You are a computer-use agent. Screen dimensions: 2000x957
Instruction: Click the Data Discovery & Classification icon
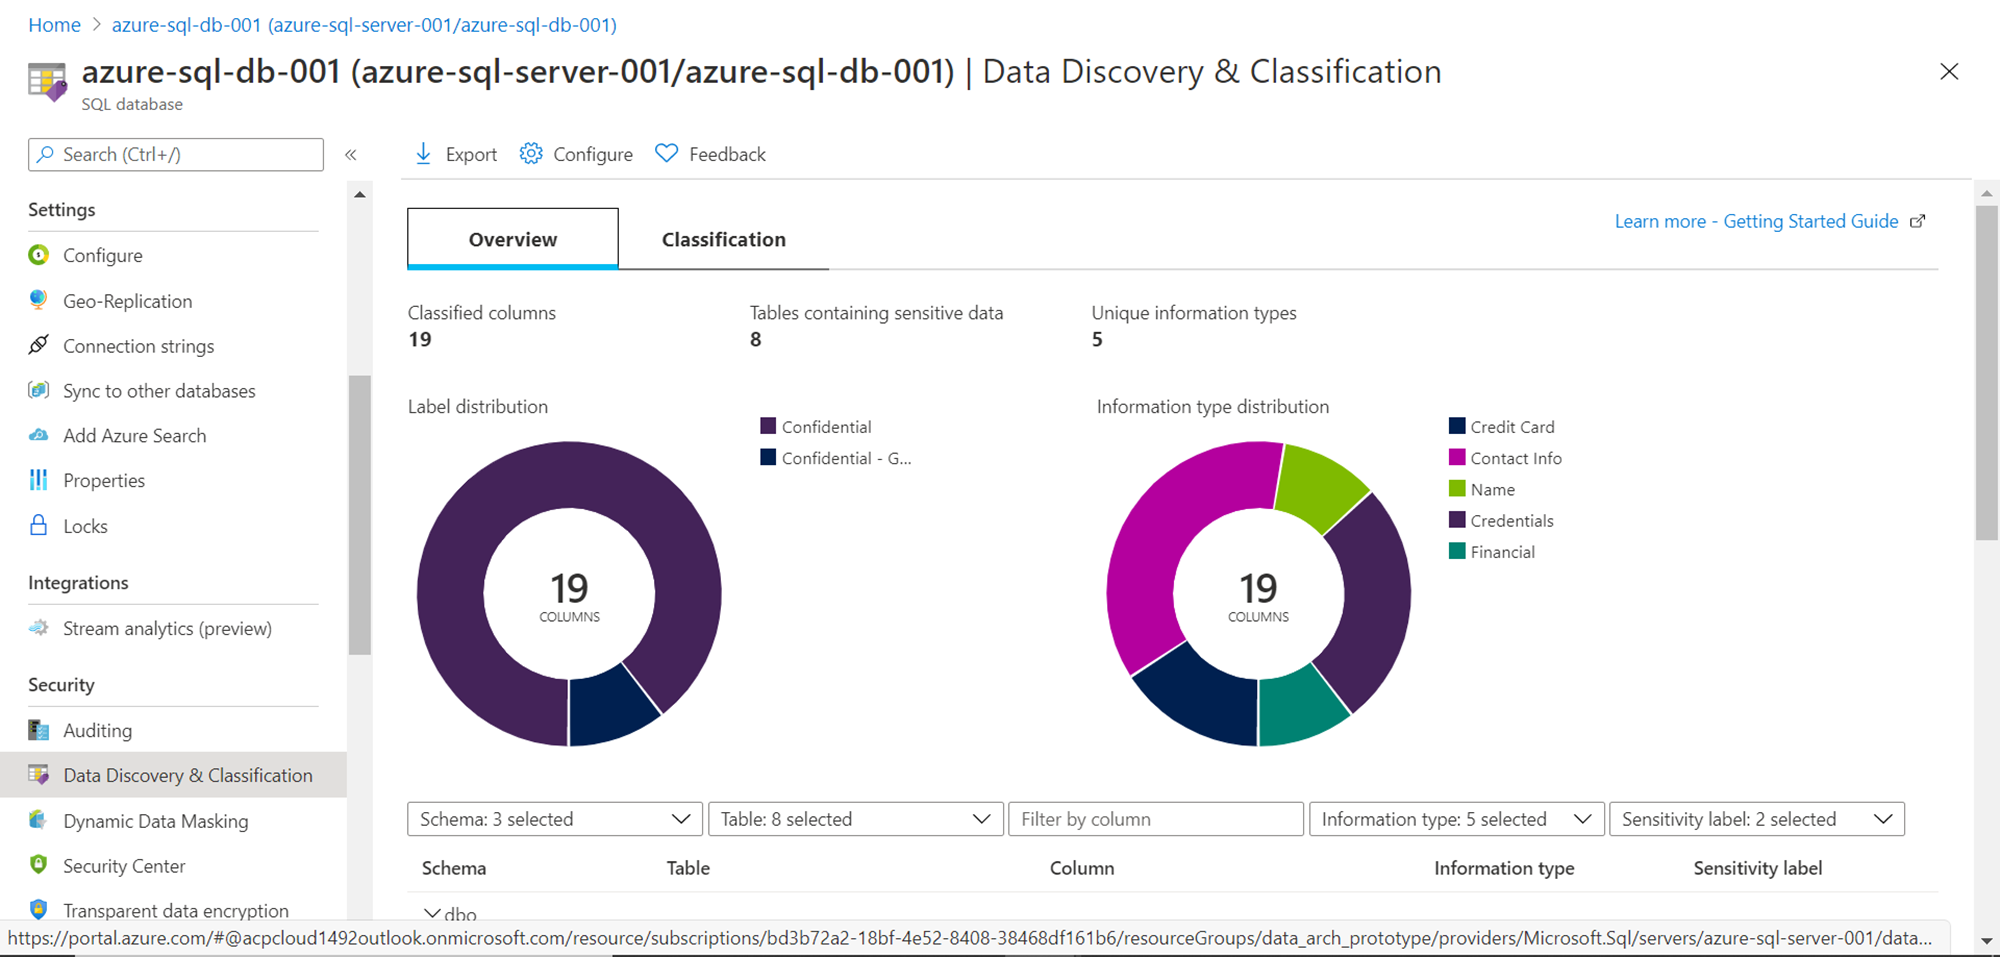[38, 775]
